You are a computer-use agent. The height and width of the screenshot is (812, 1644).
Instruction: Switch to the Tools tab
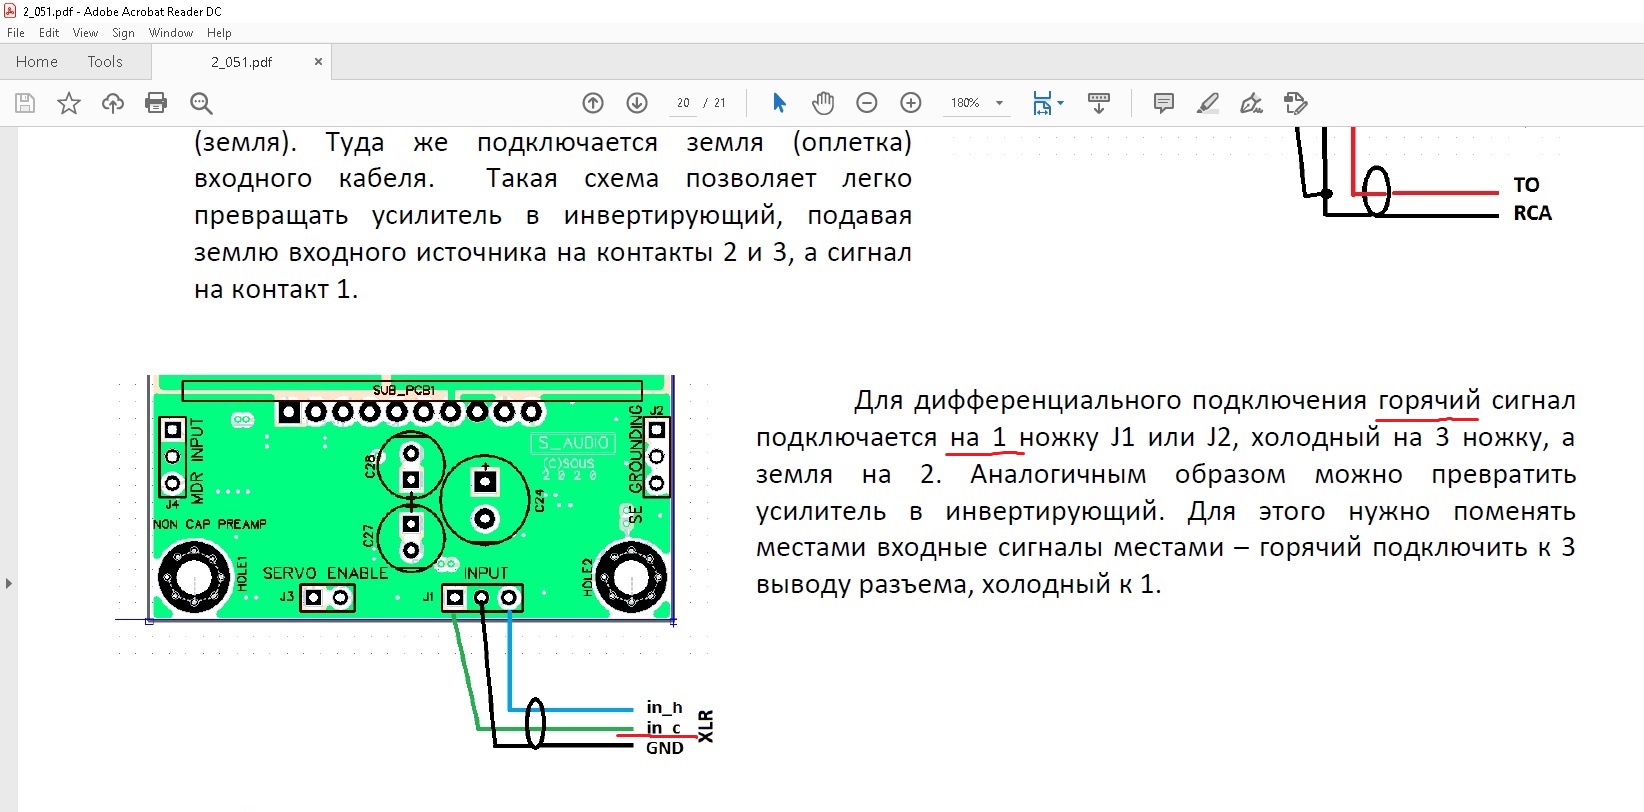pyautogui.click(x=105, y=62)
